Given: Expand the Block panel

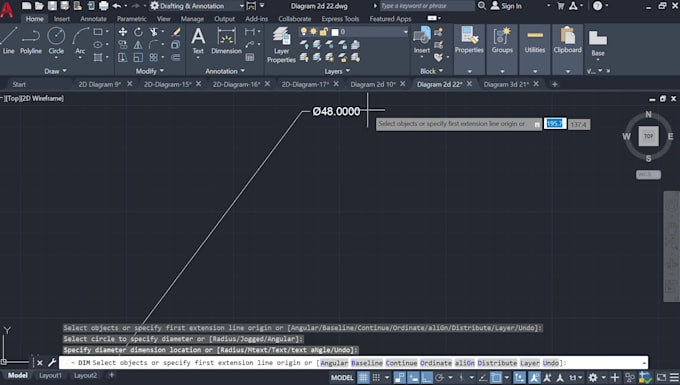Looking at the screenshot, I should tap(432, 71).
